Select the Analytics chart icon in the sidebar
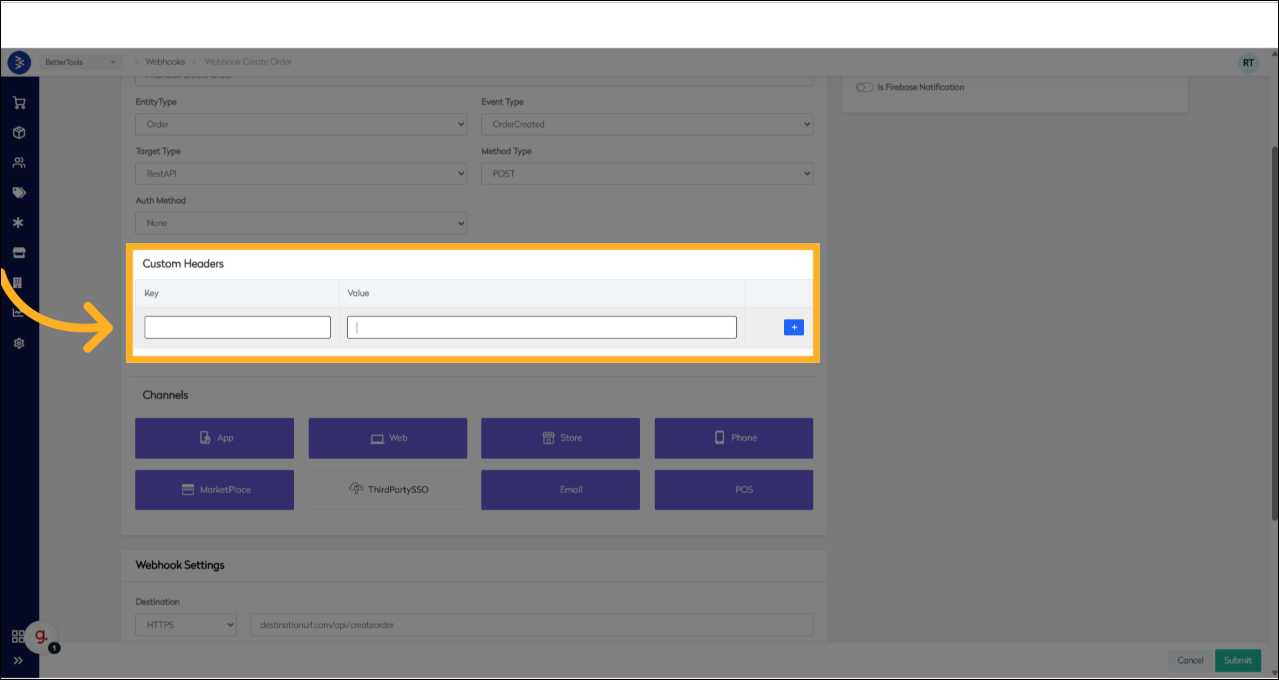 pos(18,312)
